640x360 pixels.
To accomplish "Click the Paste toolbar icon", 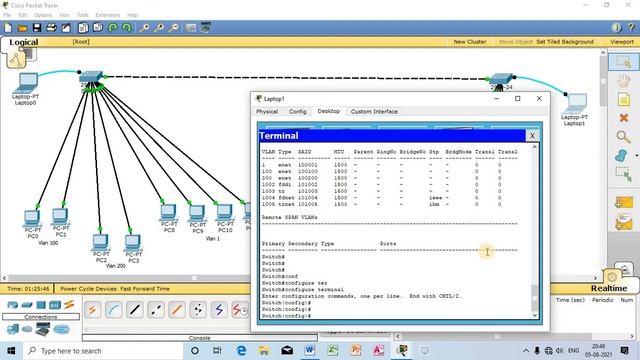I will coord(98,28).
